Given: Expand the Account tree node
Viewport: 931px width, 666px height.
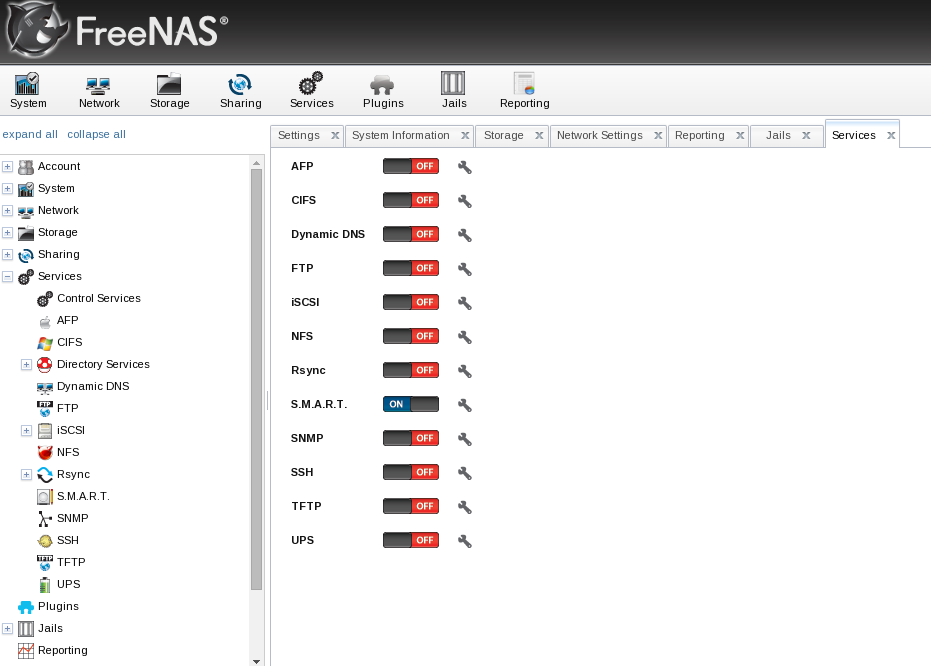Looking at the screenshot, I should coord(7,167).
